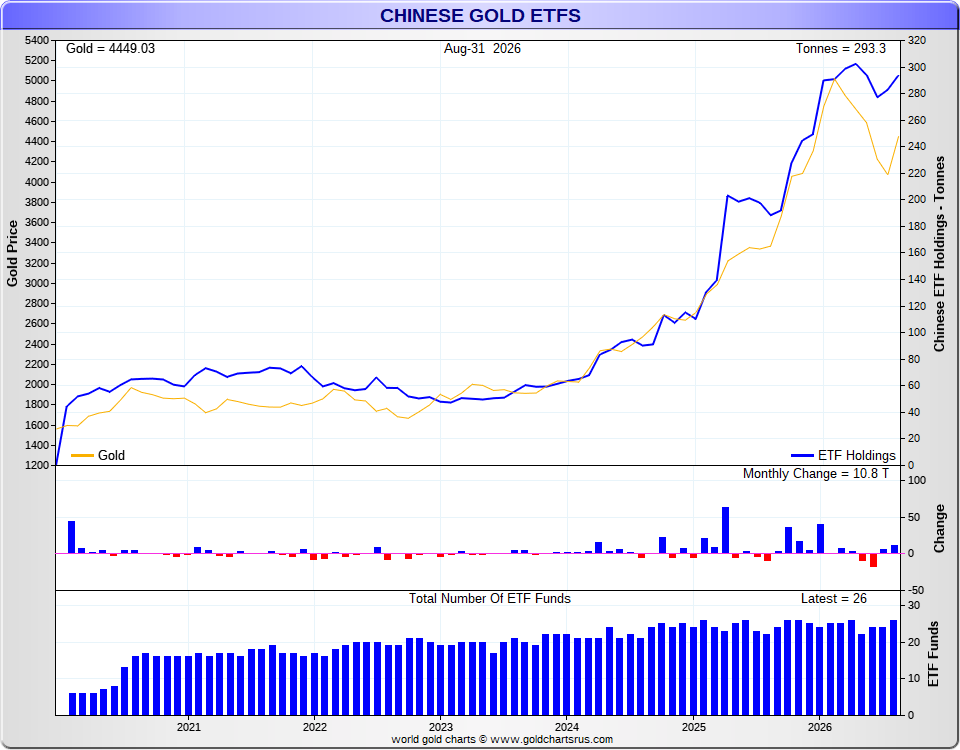The width and height of the screenshot is (960, 750).
Task: Click the 2021 year label
Action: coord(189,727)
